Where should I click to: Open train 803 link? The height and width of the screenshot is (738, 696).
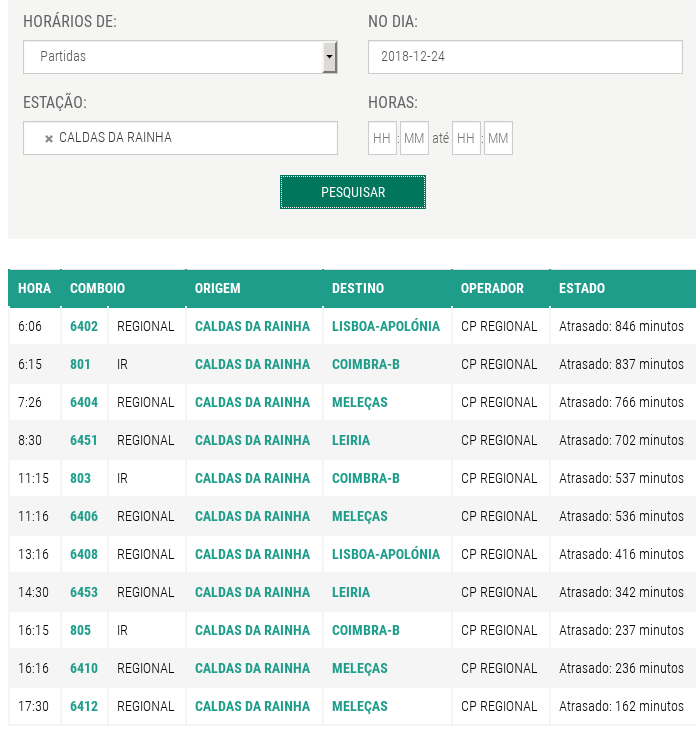80,478
